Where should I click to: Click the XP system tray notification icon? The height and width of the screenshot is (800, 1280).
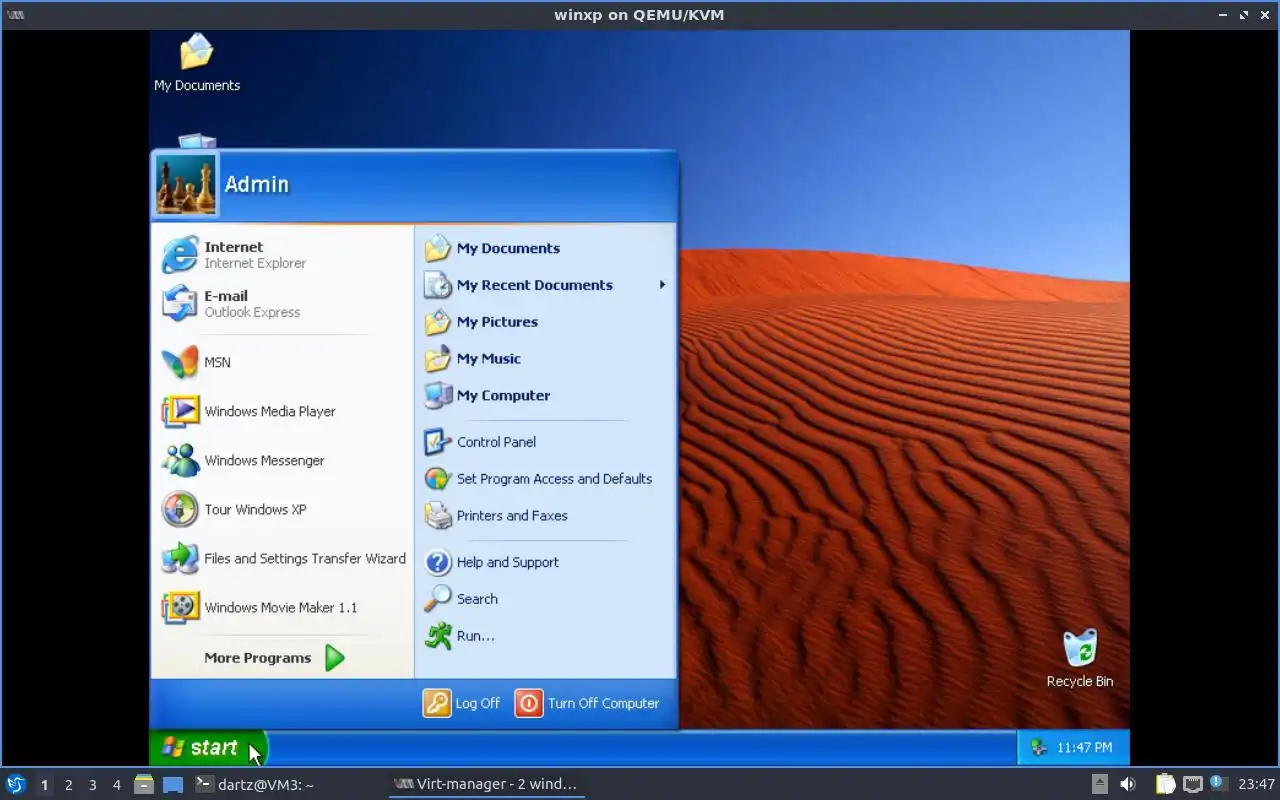click(1038, 747)
